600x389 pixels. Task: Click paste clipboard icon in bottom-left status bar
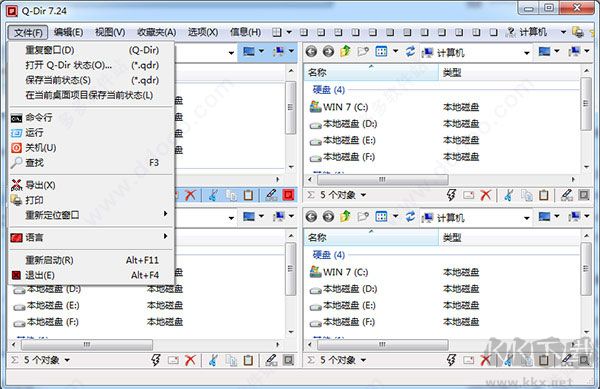point(248,360)
